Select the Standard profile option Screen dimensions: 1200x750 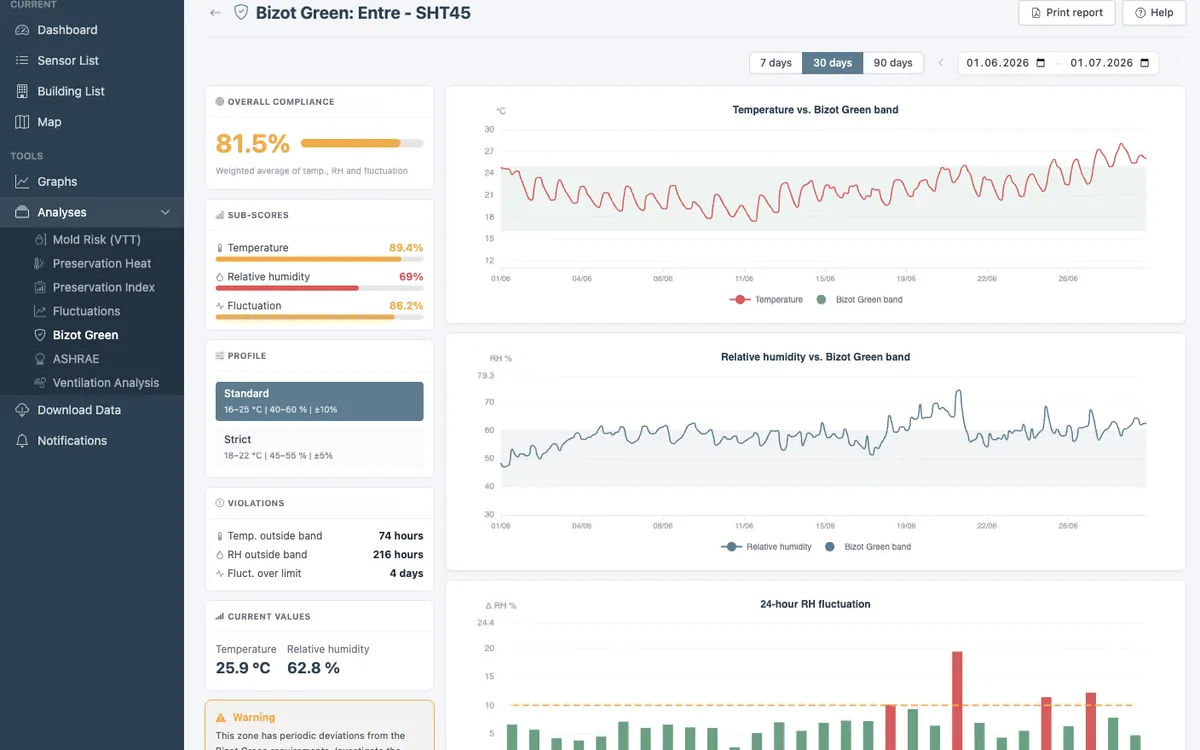pos(319,401)
